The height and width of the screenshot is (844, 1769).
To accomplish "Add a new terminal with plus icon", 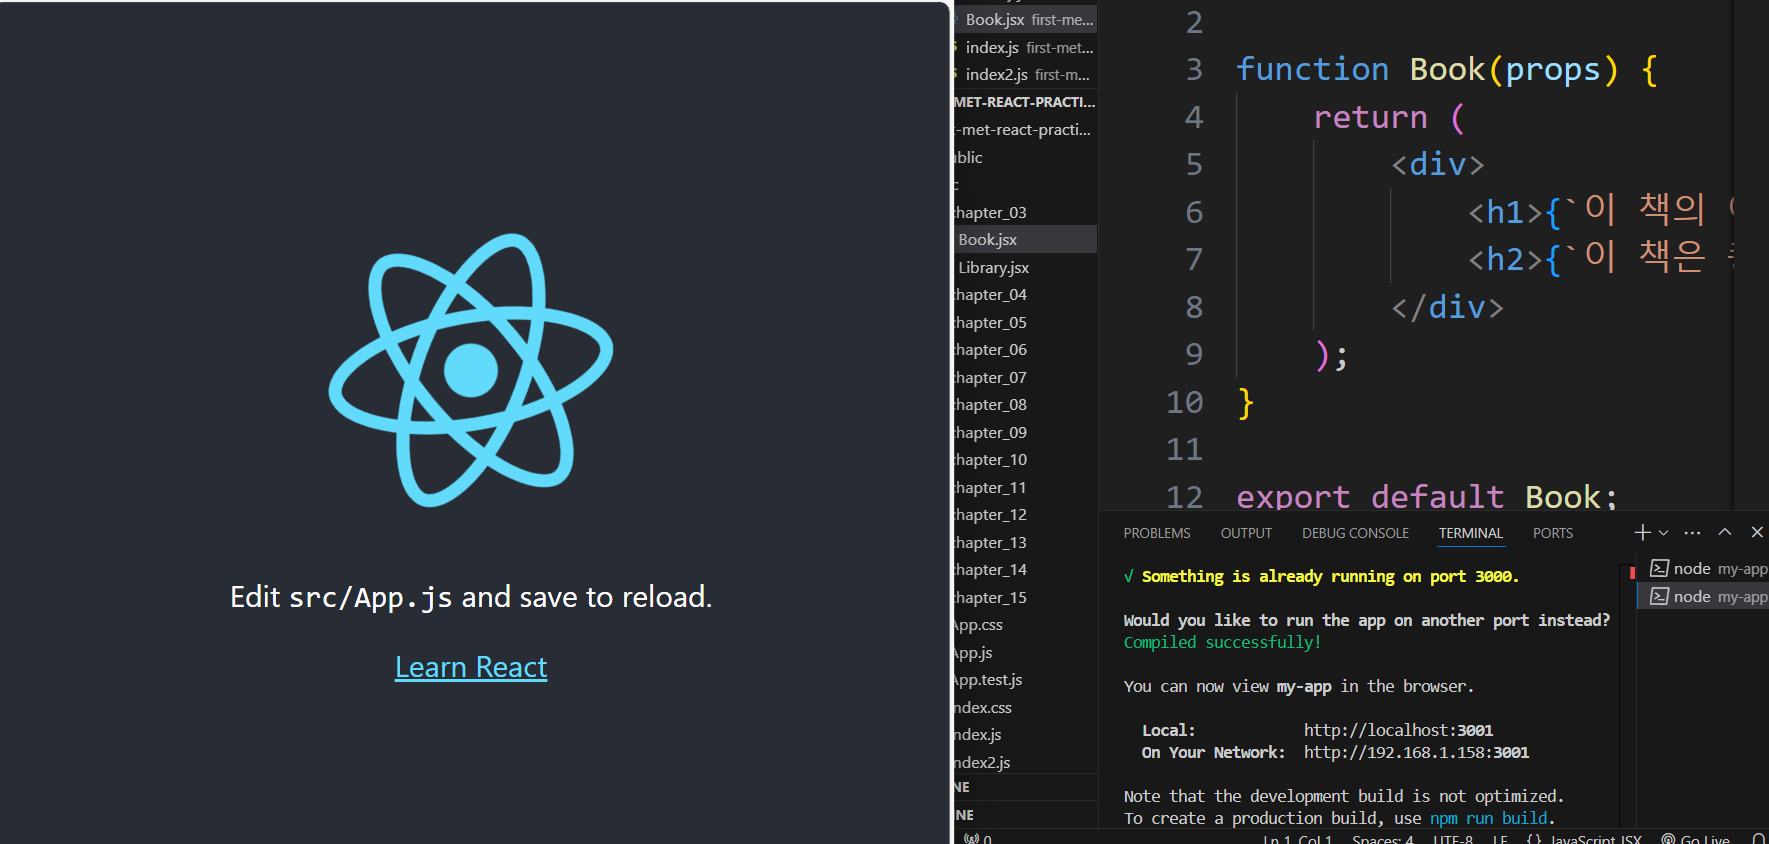I will click(1642, 533).
